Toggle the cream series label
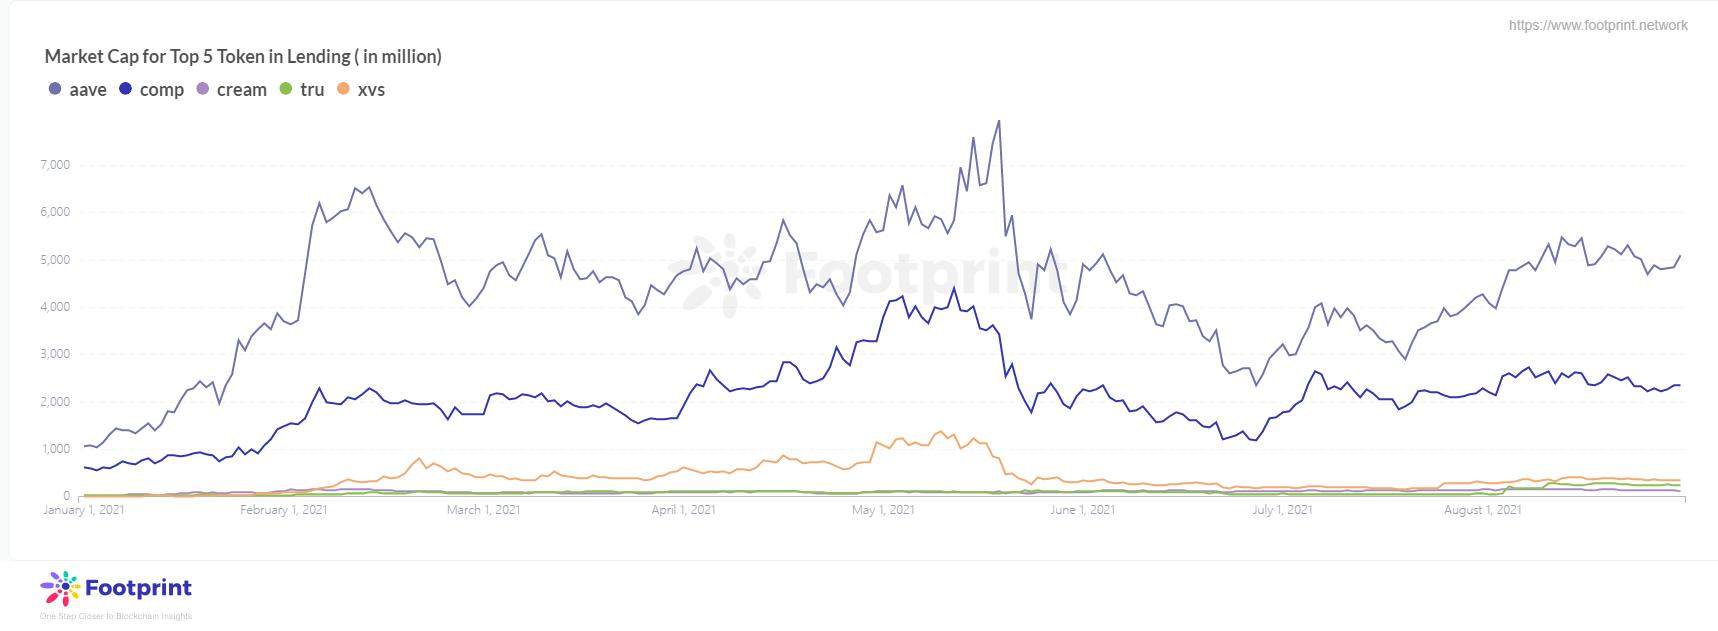 [242, 90]
